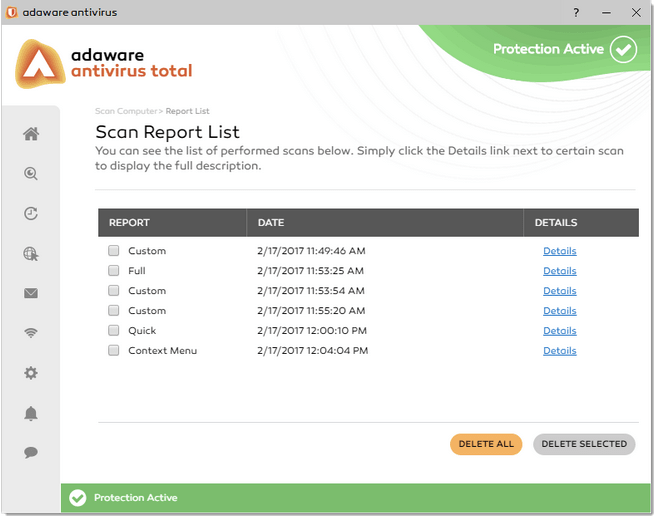Open Details for the Full scan
The image size is (654, 516).
point(559,271)
